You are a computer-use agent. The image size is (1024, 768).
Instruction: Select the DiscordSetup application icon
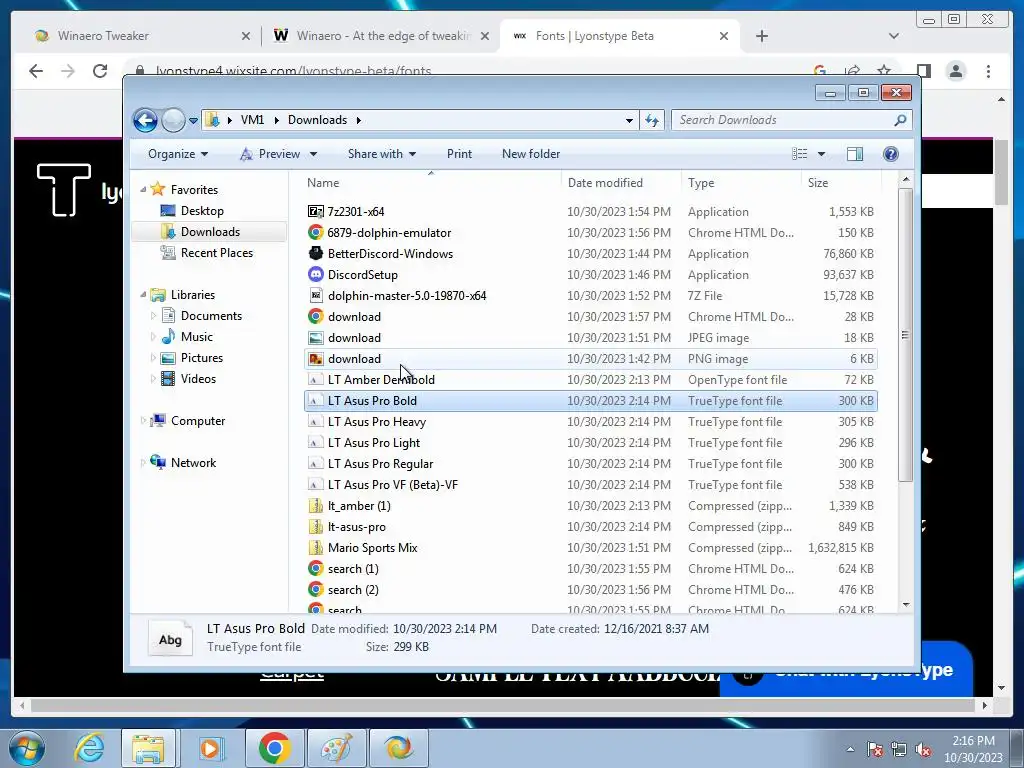pyautogui.click(x=315, y=274)
